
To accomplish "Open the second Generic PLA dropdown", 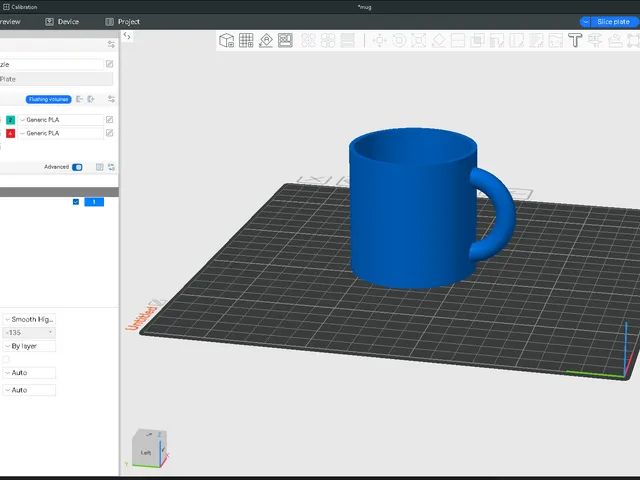I will (x=60, y=133).
